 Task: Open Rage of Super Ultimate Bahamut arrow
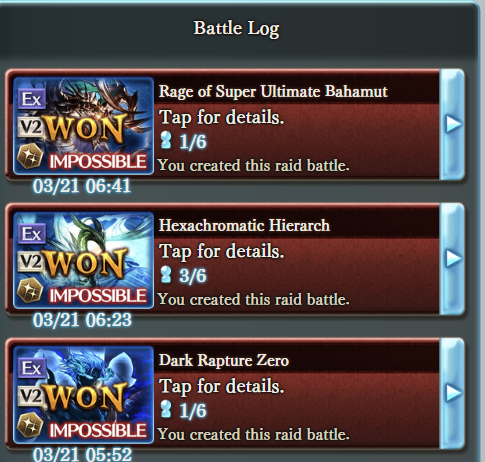(x=452, y=125)
